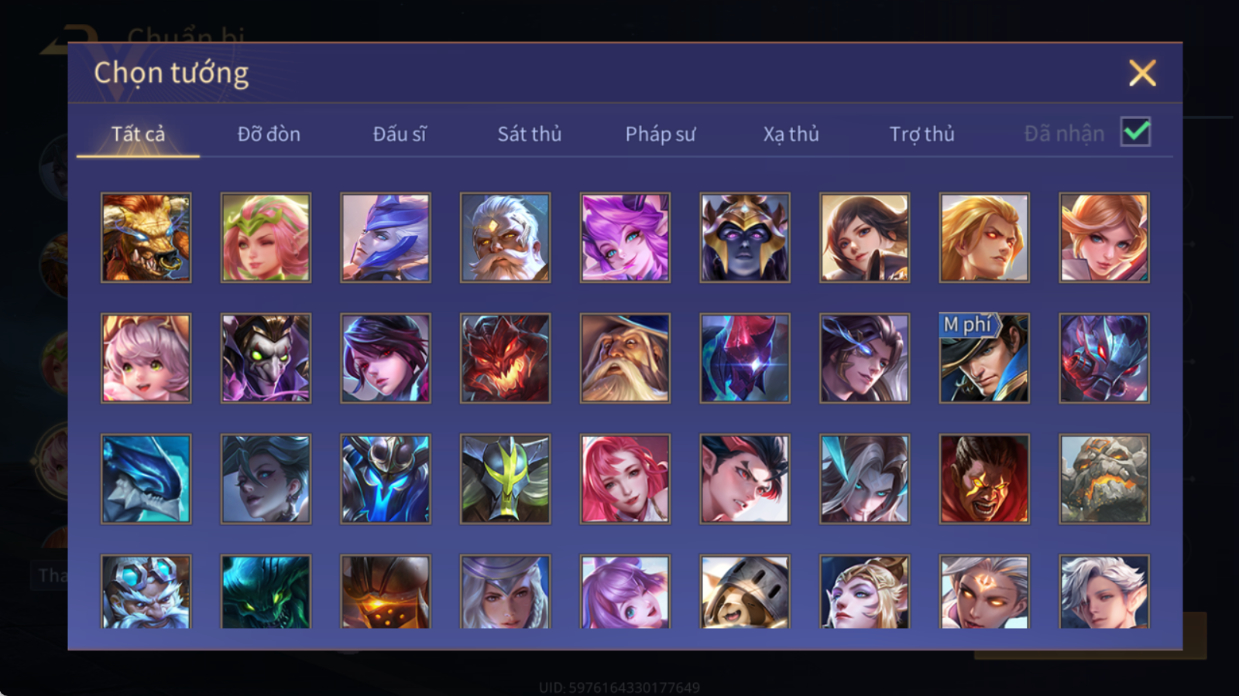The height and width of the screenshot is (696, 1239).
Task: Select the golden lion beast hero portrait
Action: [x=146, y=238]
